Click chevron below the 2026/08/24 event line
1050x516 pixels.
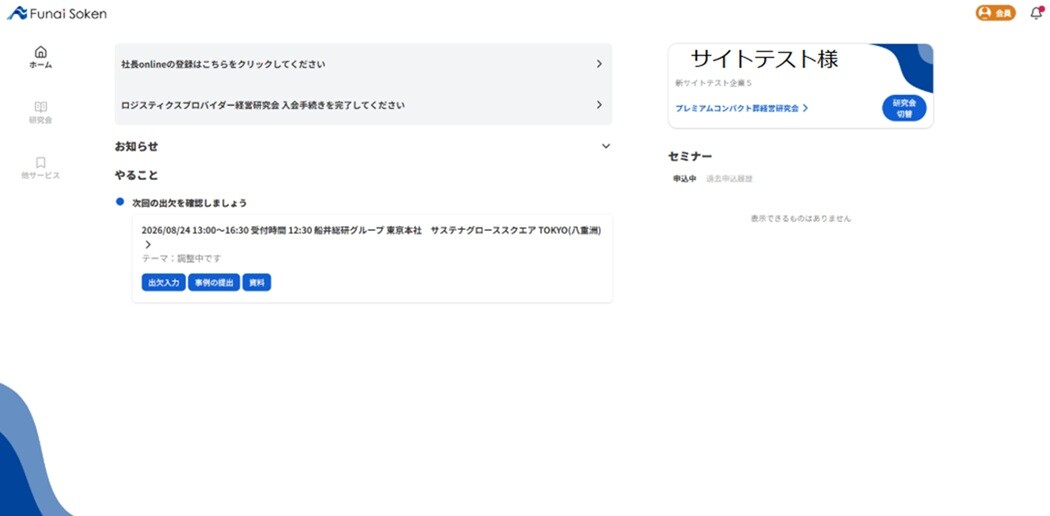(148, 245)
